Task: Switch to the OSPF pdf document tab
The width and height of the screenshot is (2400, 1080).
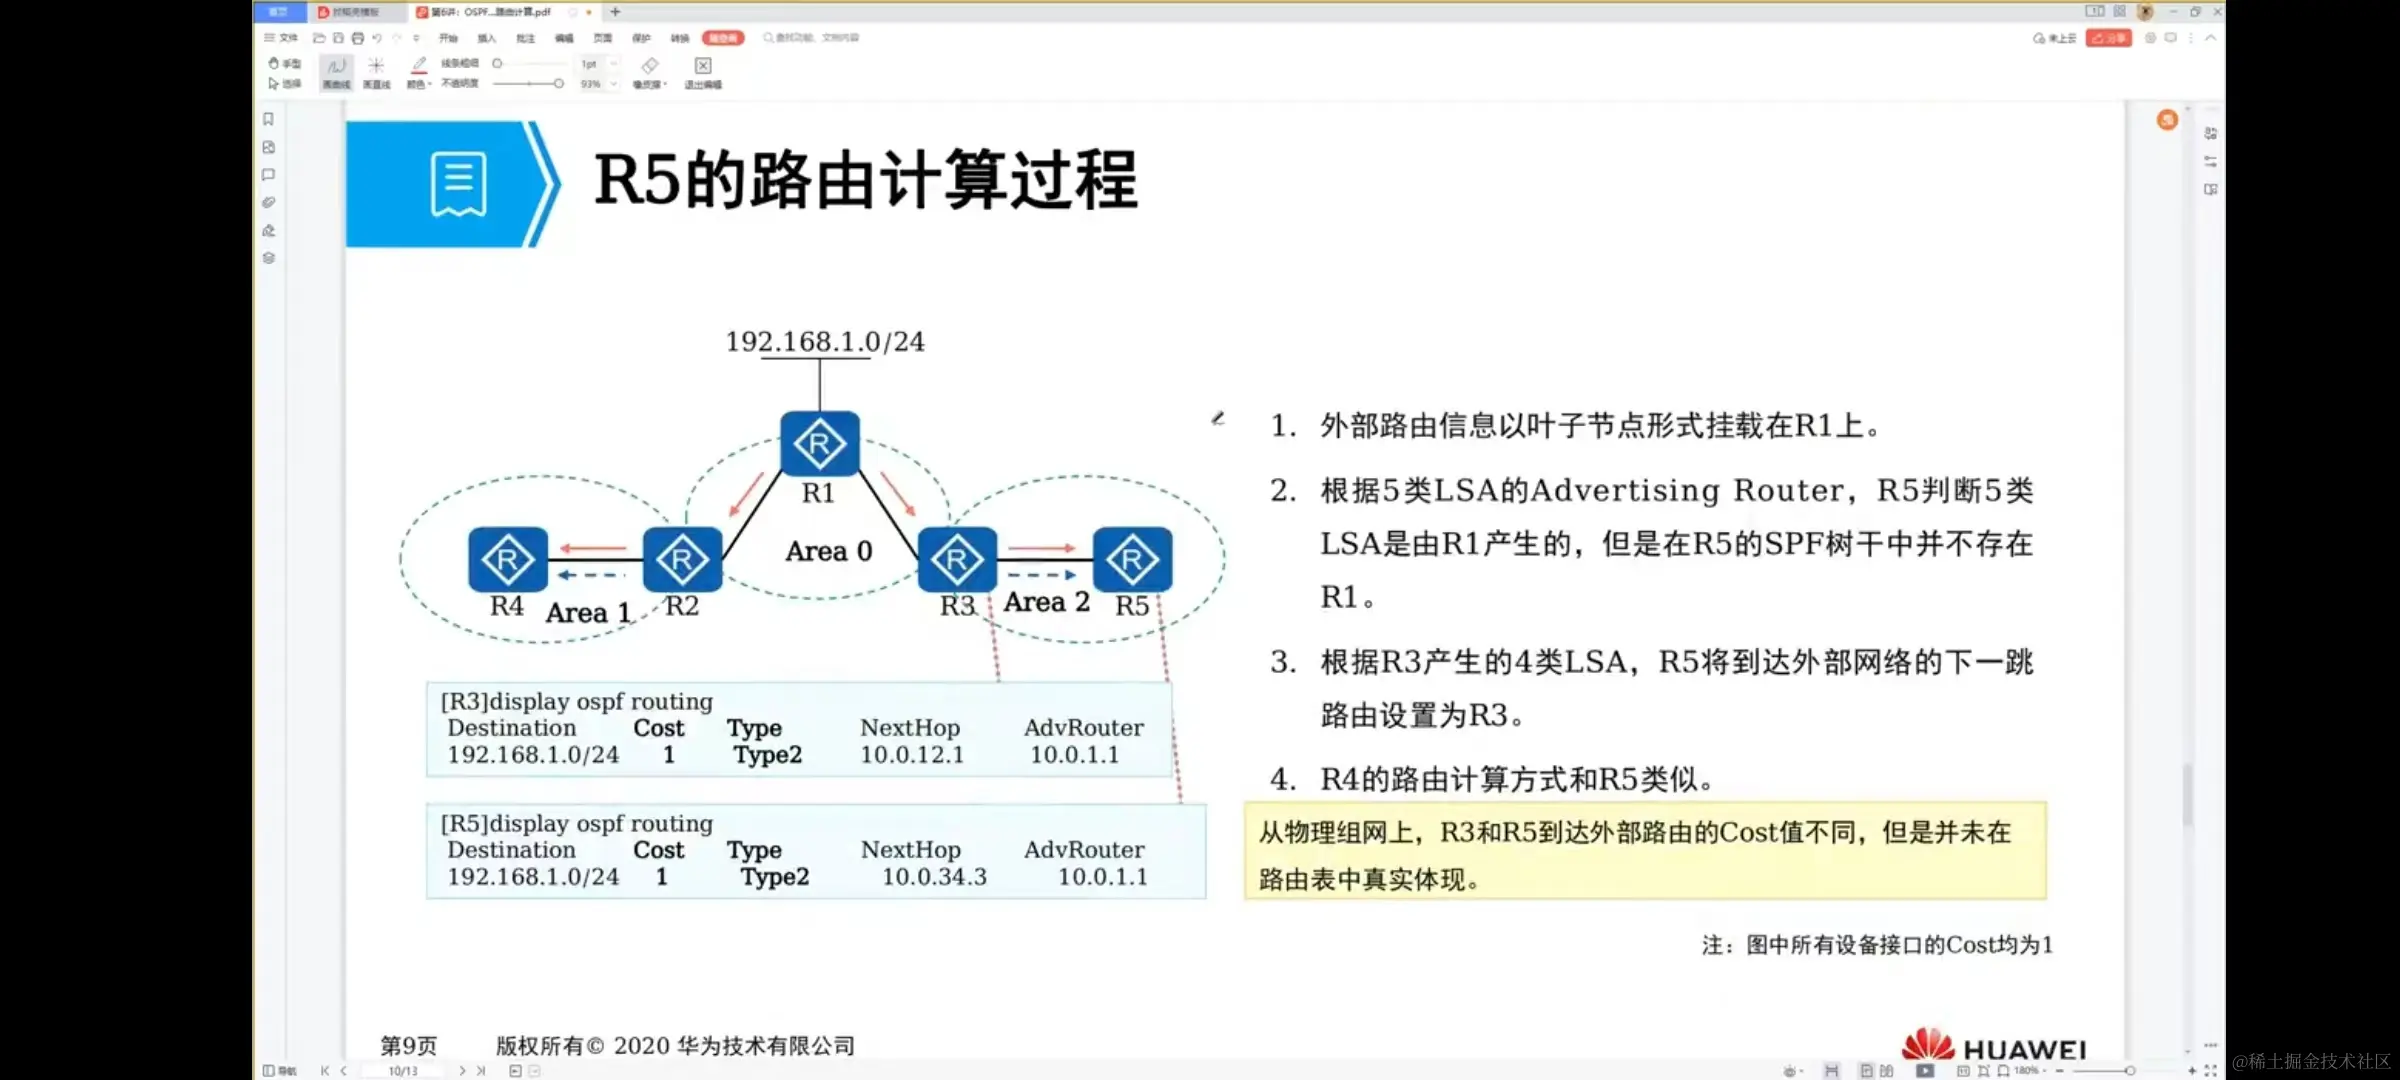Action: click(x=490, y=12)
